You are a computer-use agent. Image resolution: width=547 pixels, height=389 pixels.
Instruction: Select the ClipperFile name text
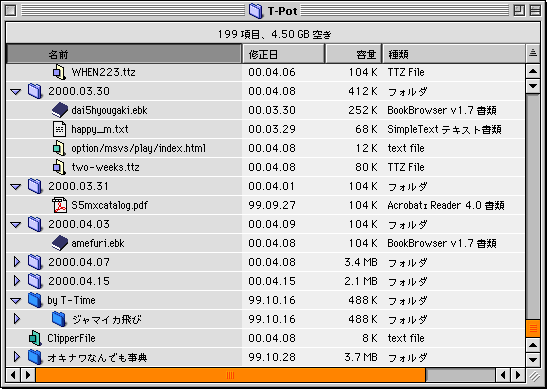(x=71, y=338)
